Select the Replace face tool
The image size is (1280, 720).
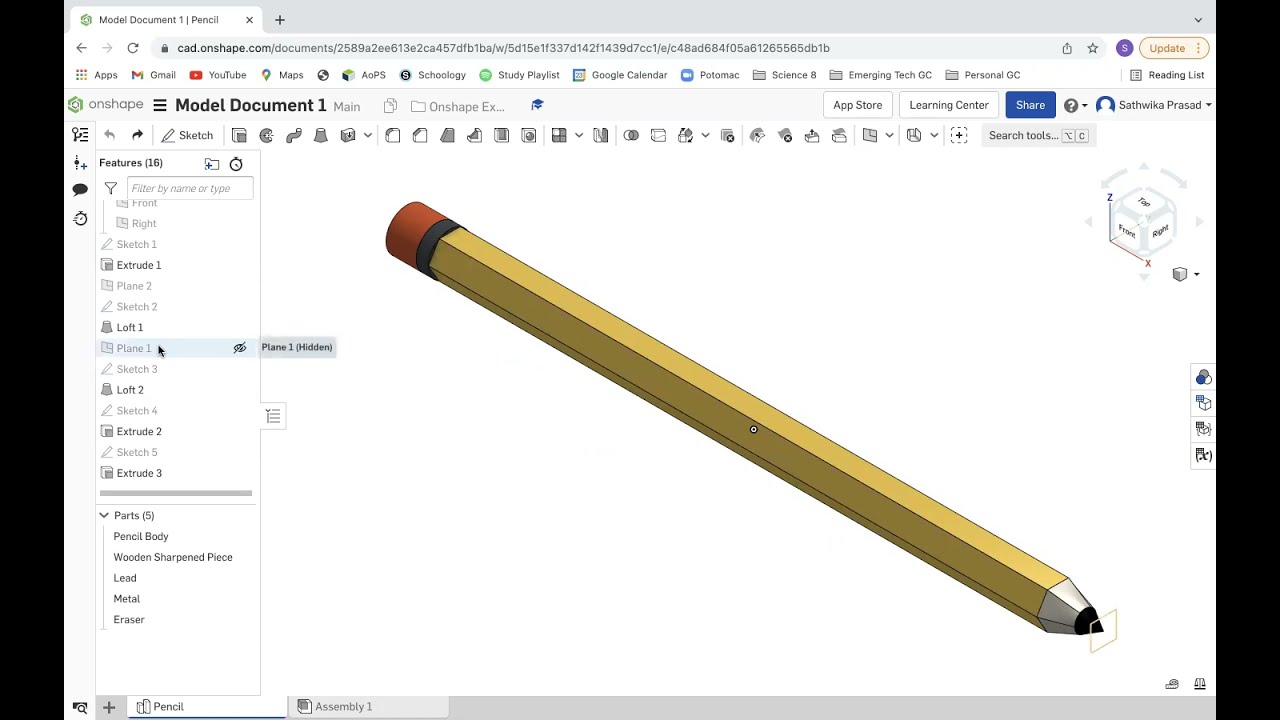pyautogui.click(x=839, y=135)
